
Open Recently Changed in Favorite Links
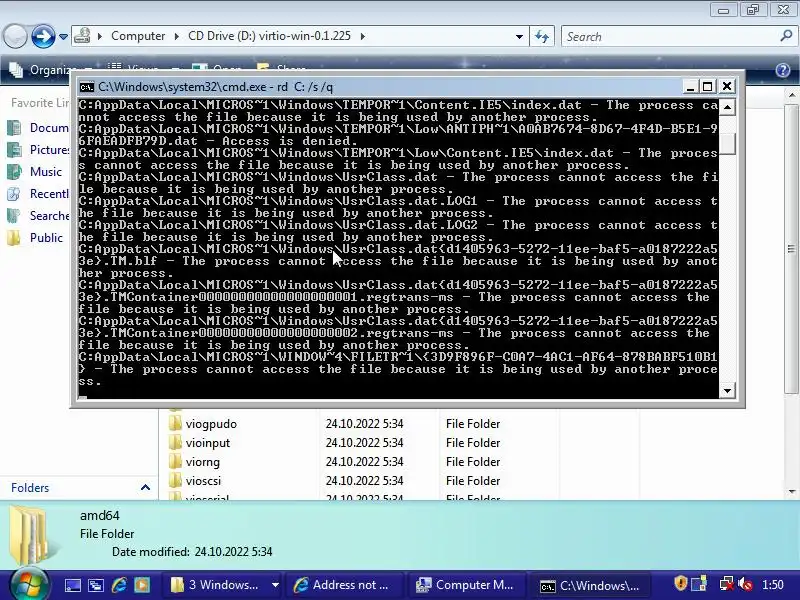pyautogui.click(x=49, y=193)
